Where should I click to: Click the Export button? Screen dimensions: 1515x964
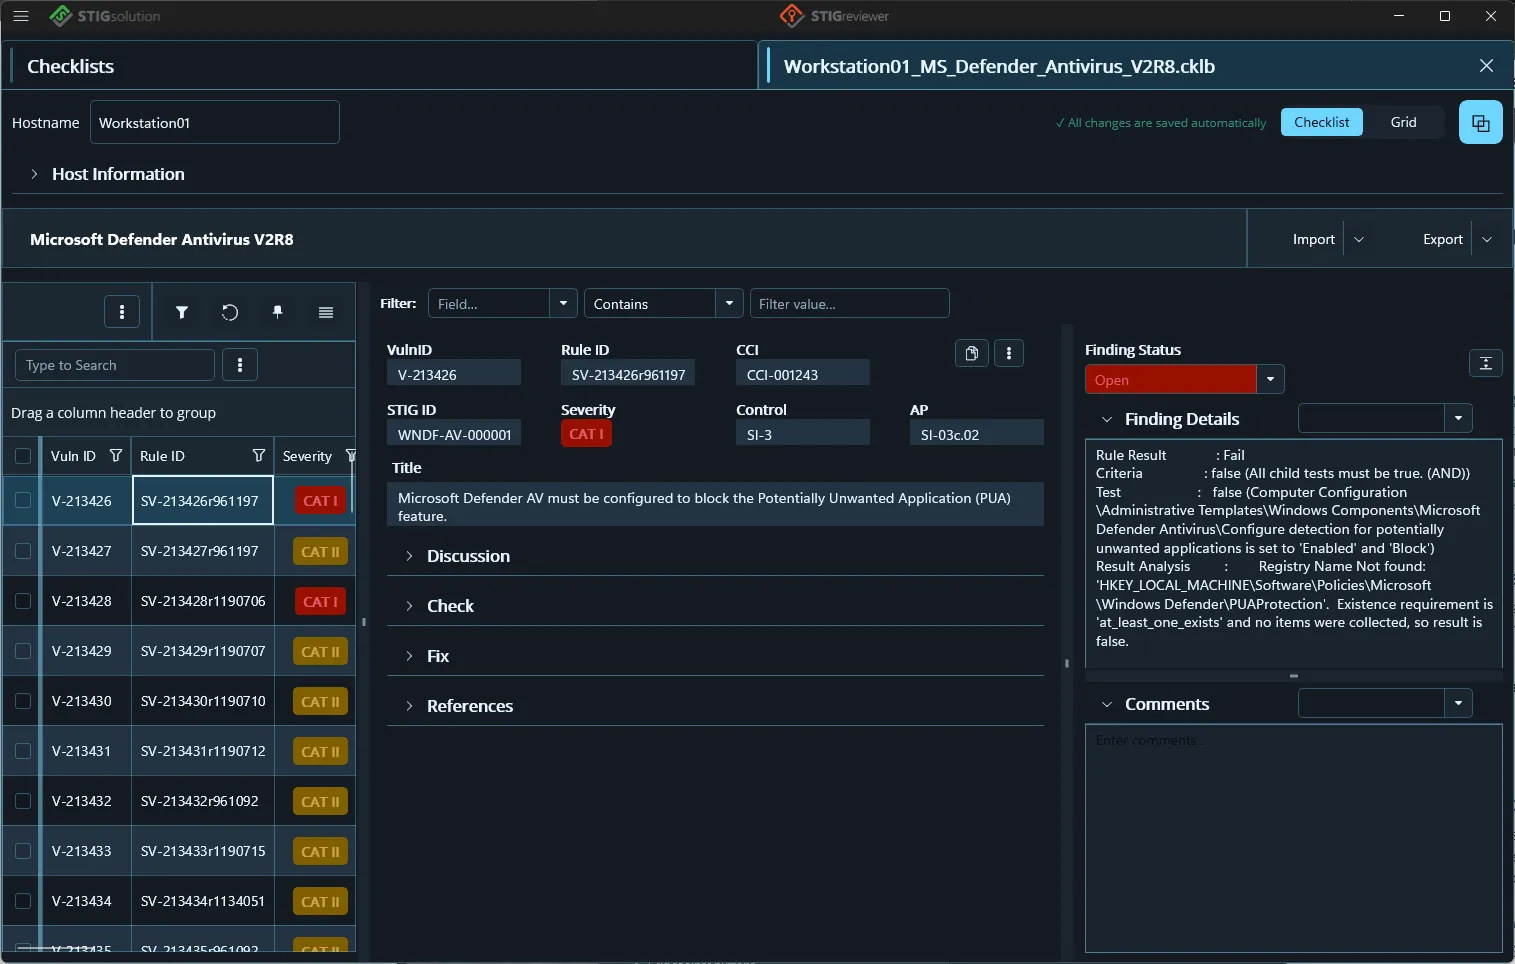(x=1442, y=239)
